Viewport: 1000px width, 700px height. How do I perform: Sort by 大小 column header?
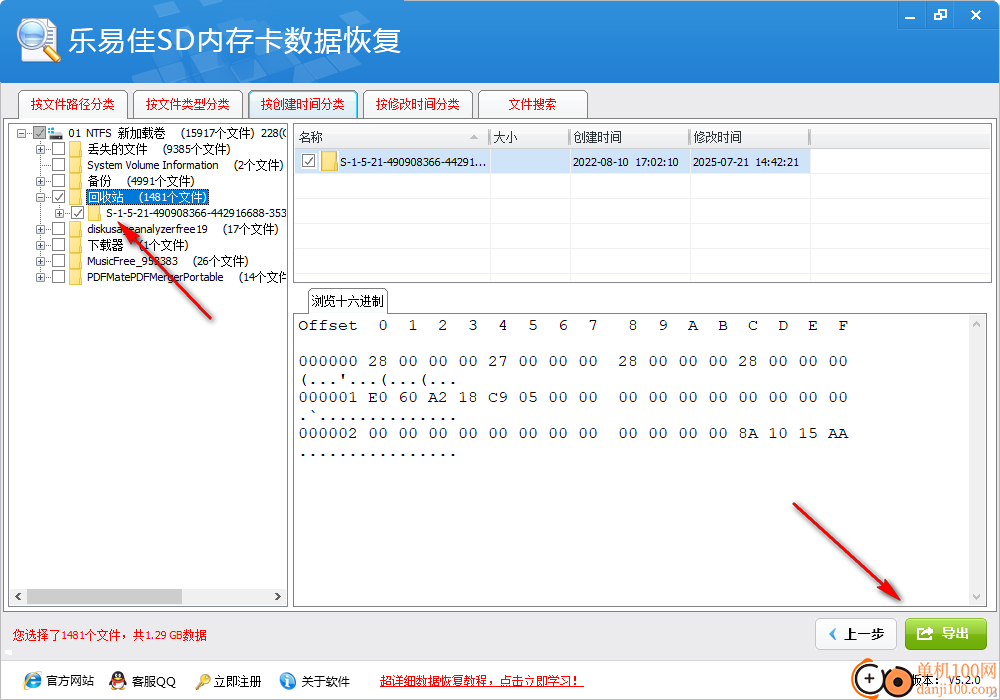[x=529, y=137]
